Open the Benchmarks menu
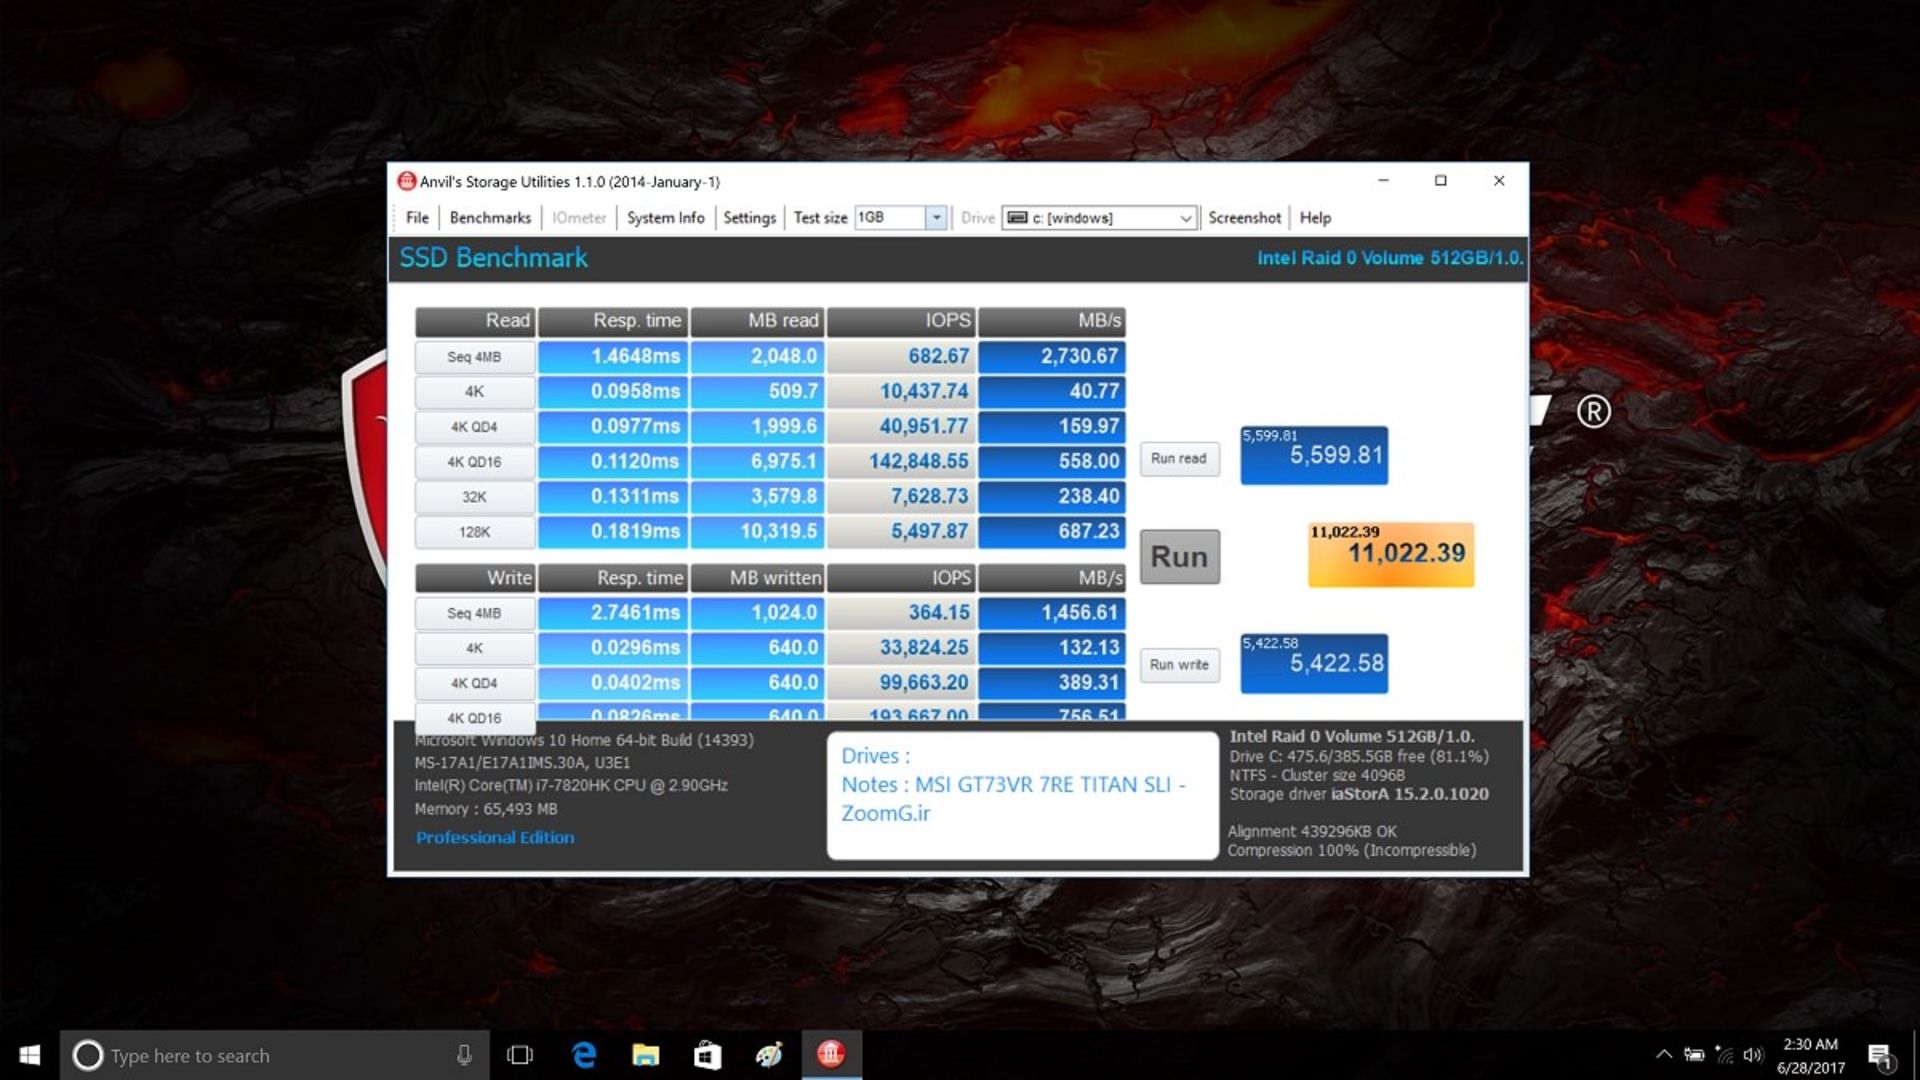The height and width of the screenshot is (1080, 1920). (x=490, y=217)
